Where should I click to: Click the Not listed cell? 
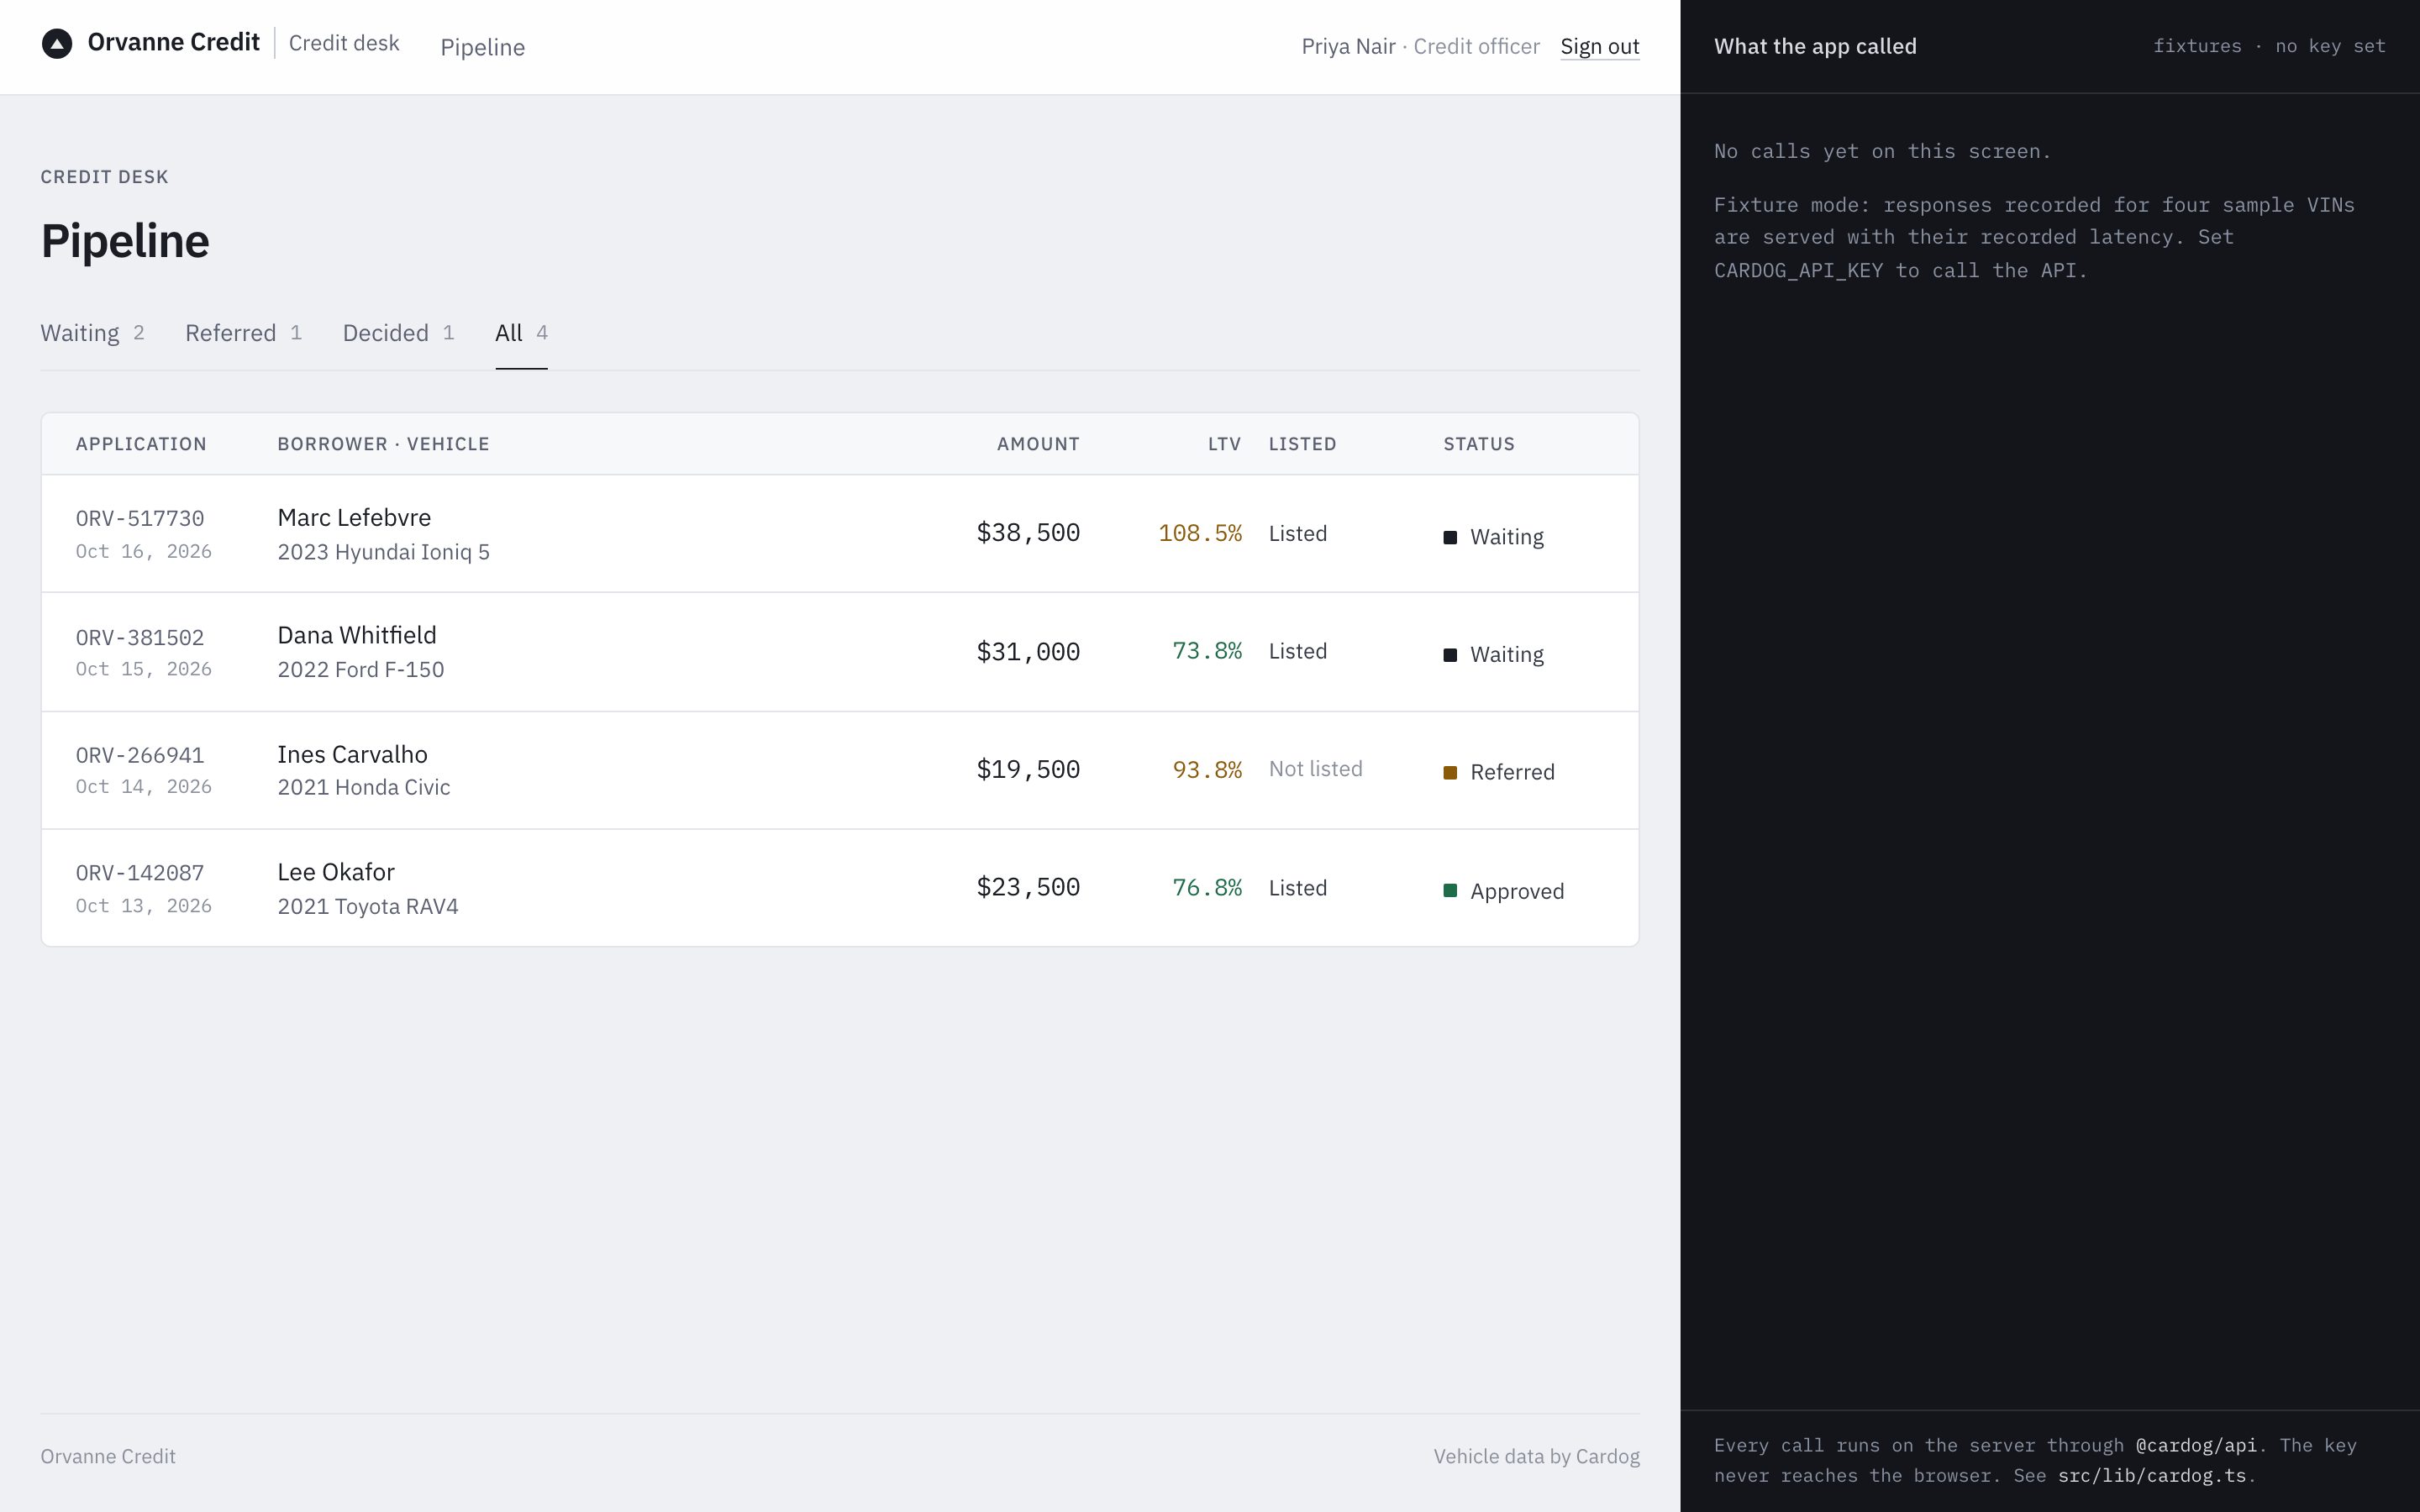tap(1315, 768)
